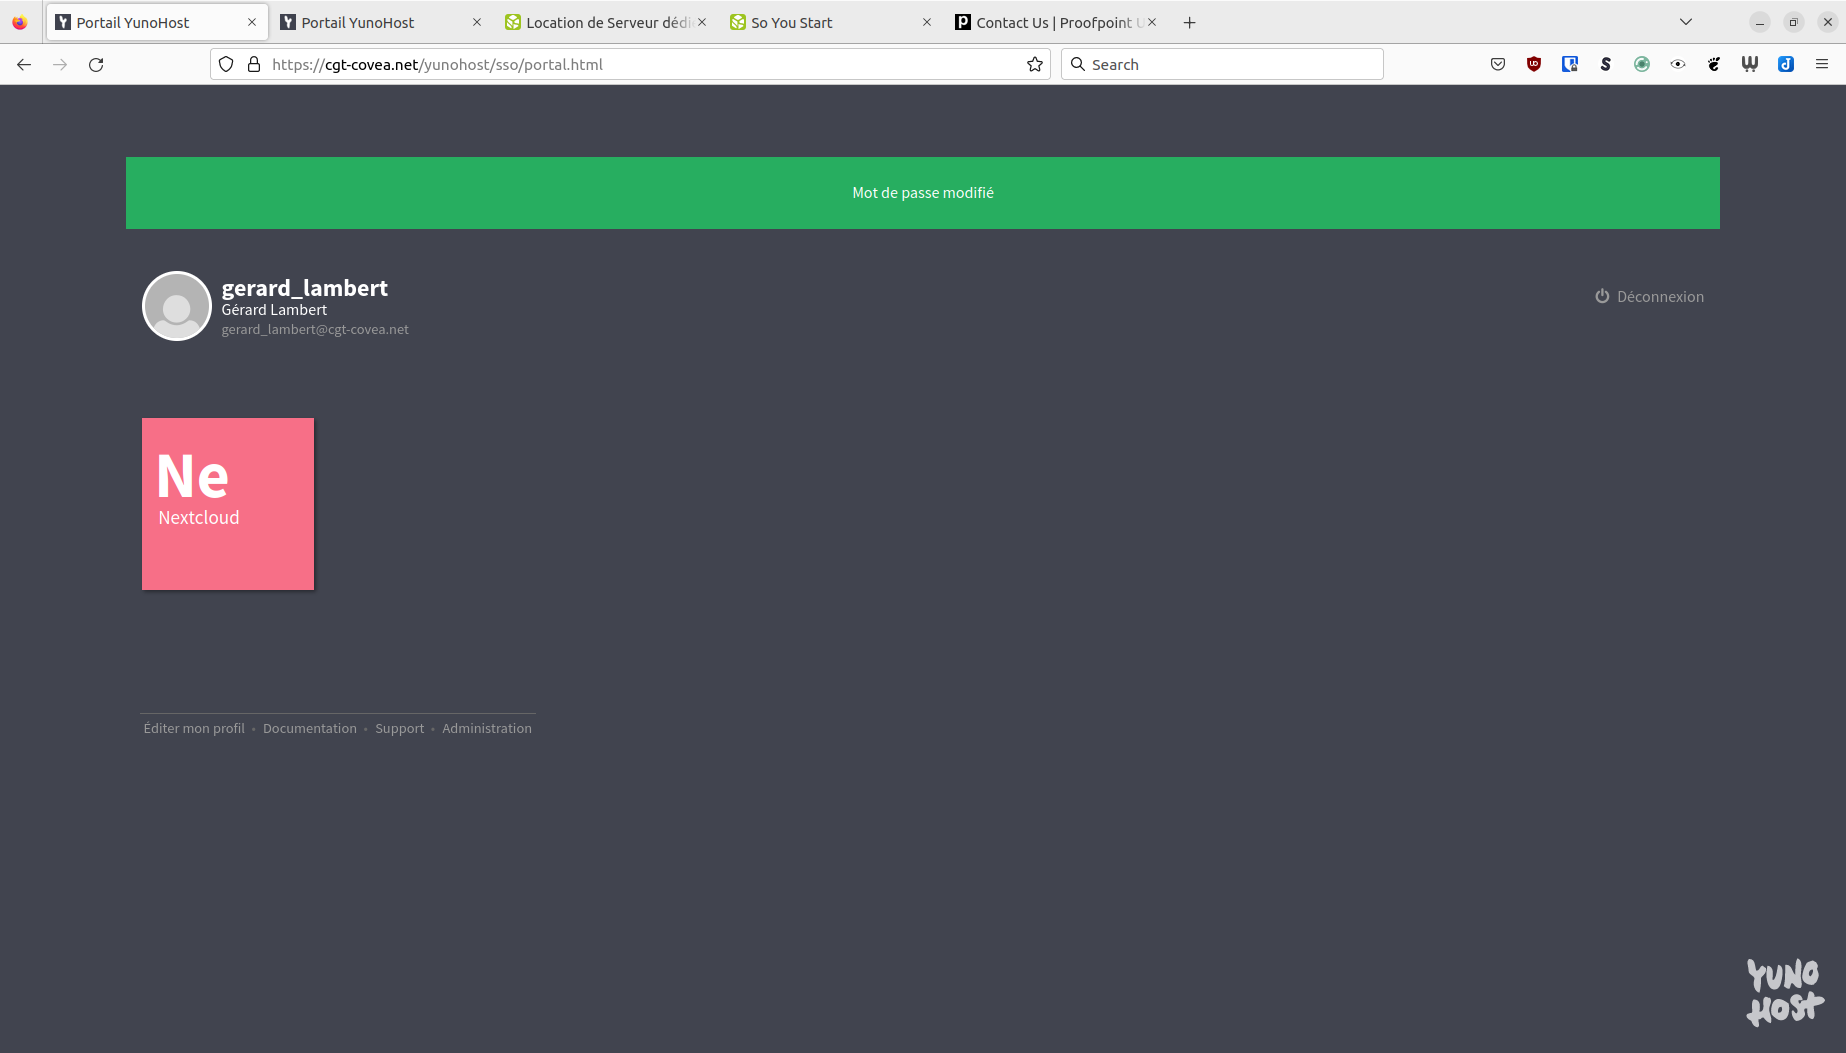The image size is (1846, 1053).
Task: Click the site security padlock icon
Action: (254, 64)
